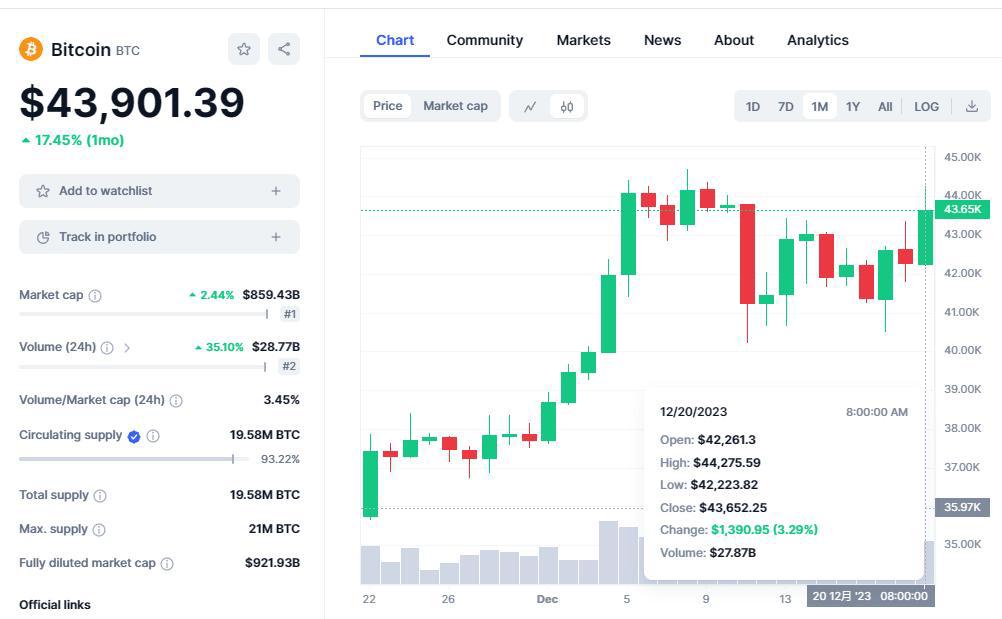Switch to line chart view icon
1002x619 pixels.
coord(530,106)
